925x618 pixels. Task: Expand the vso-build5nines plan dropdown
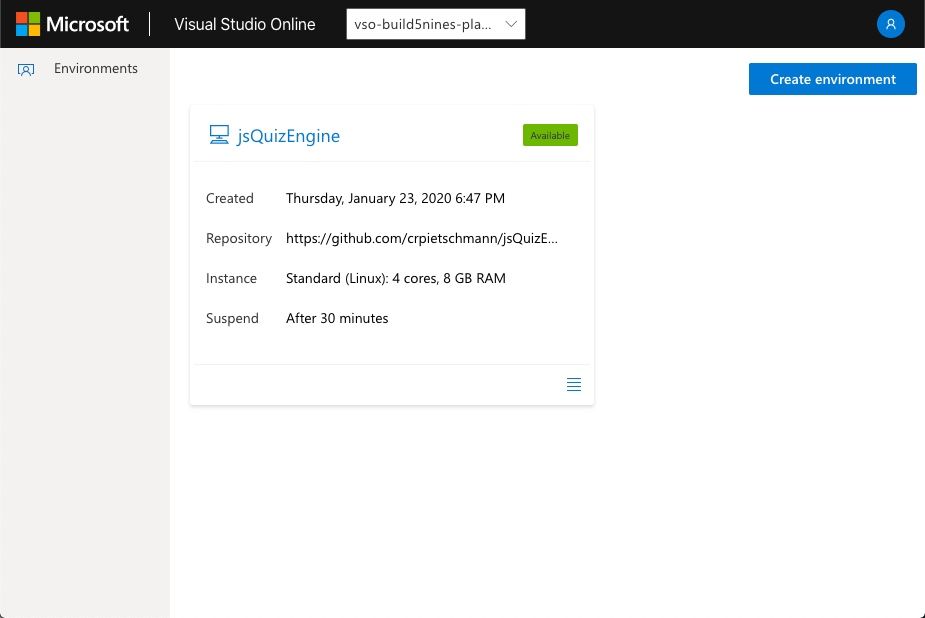pyautogui.click(x=435, y=24)
